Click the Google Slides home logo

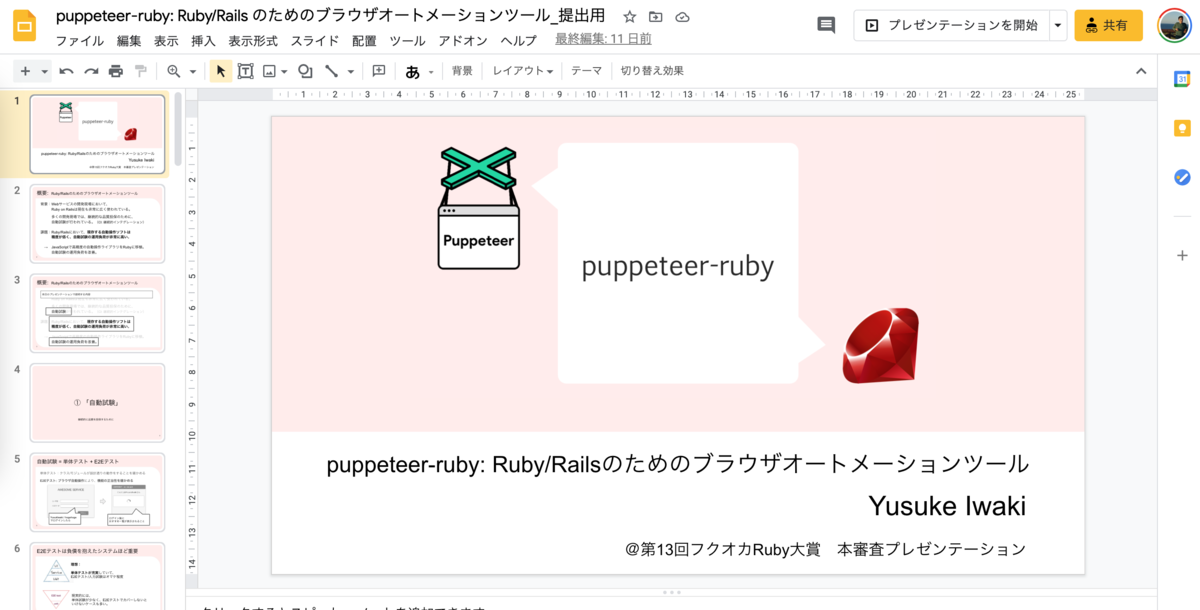pyautogui.click(x=24, y=27)
